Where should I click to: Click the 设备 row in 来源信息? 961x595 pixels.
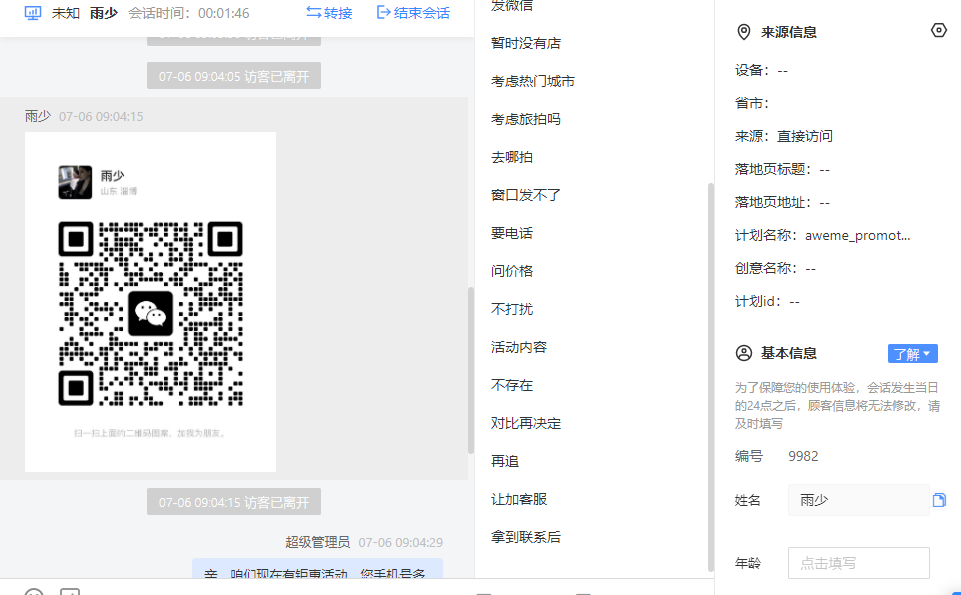762,70
